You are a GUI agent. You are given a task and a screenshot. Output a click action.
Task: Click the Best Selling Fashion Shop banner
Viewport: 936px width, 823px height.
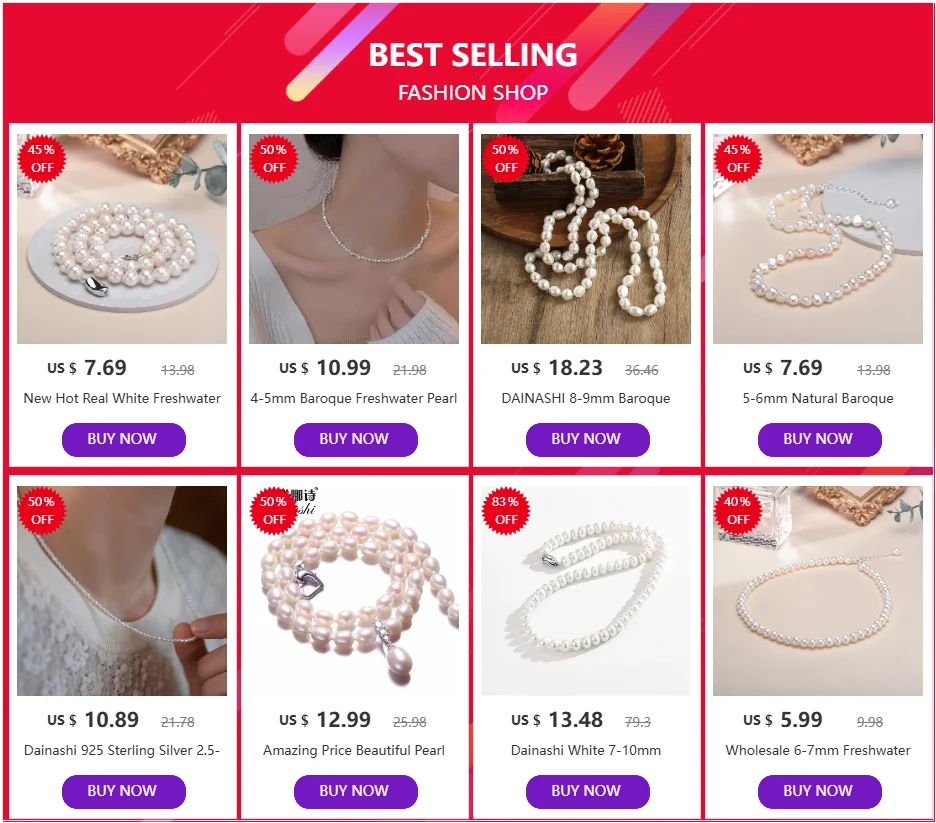[468, 62]
